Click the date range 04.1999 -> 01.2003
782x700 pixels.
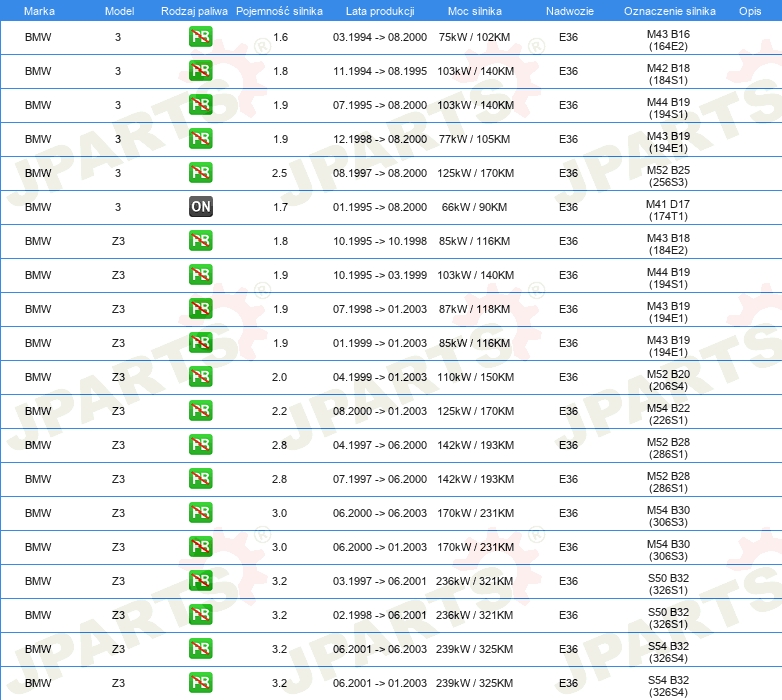pos(380,377)
